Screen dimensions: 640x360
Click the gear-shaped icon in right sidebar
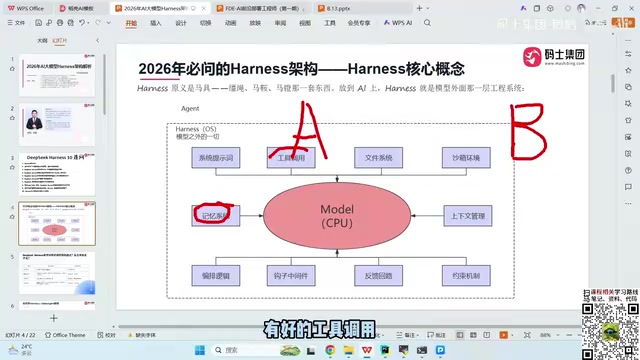[x=628, y=104]
